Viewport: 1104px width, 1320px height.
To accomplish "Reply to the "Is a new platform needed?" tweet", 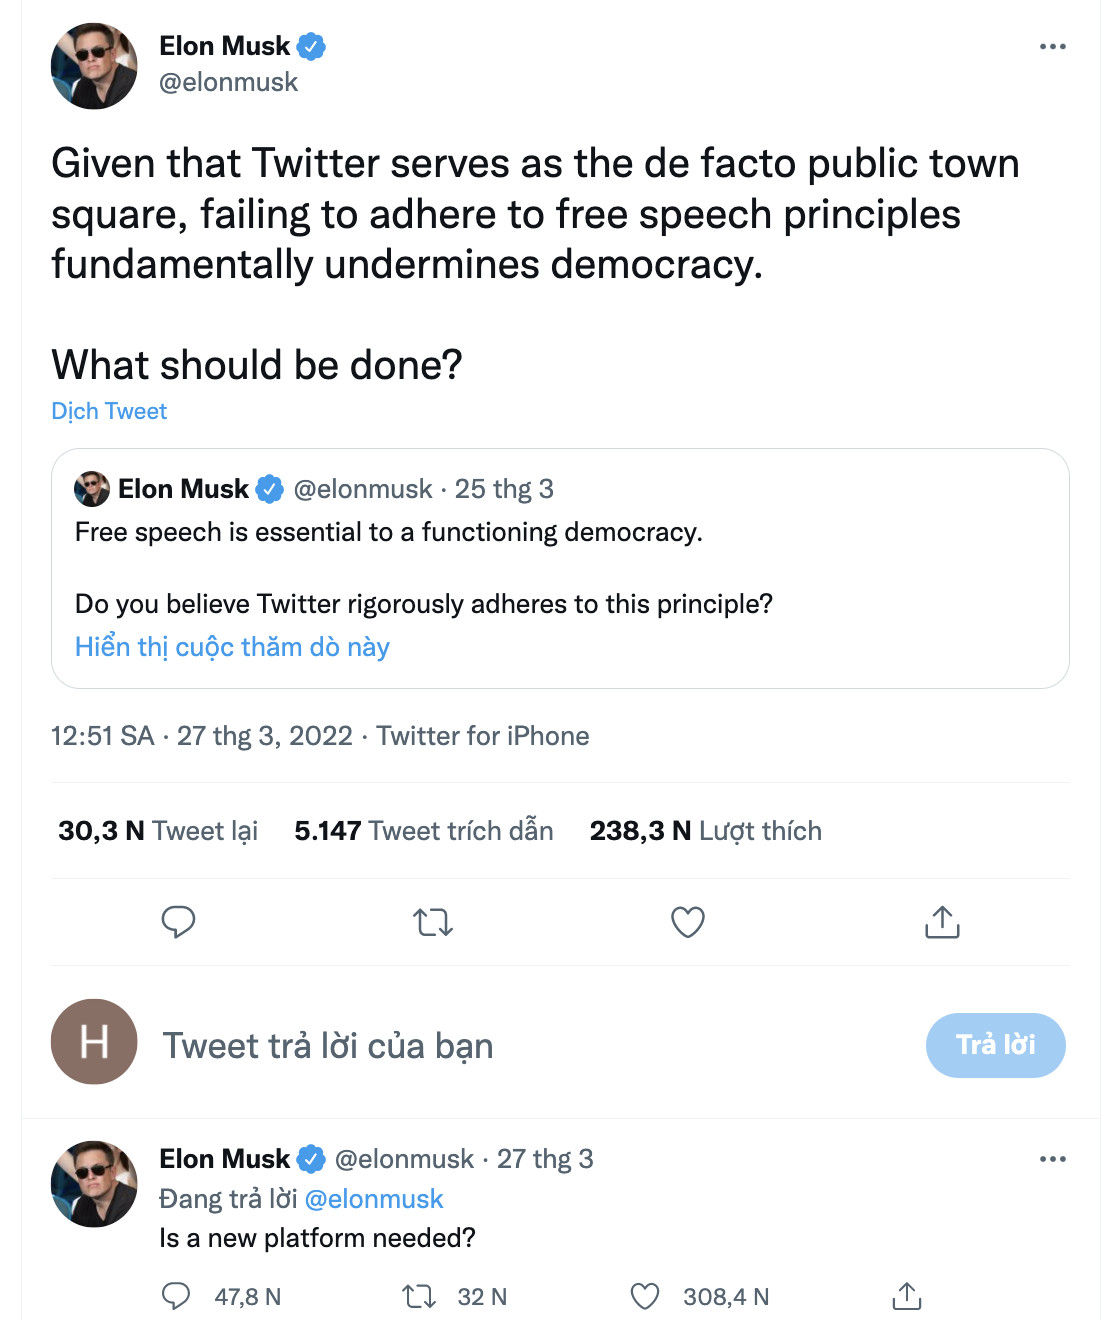I will pyautogui.click(x=176, y=1297).
